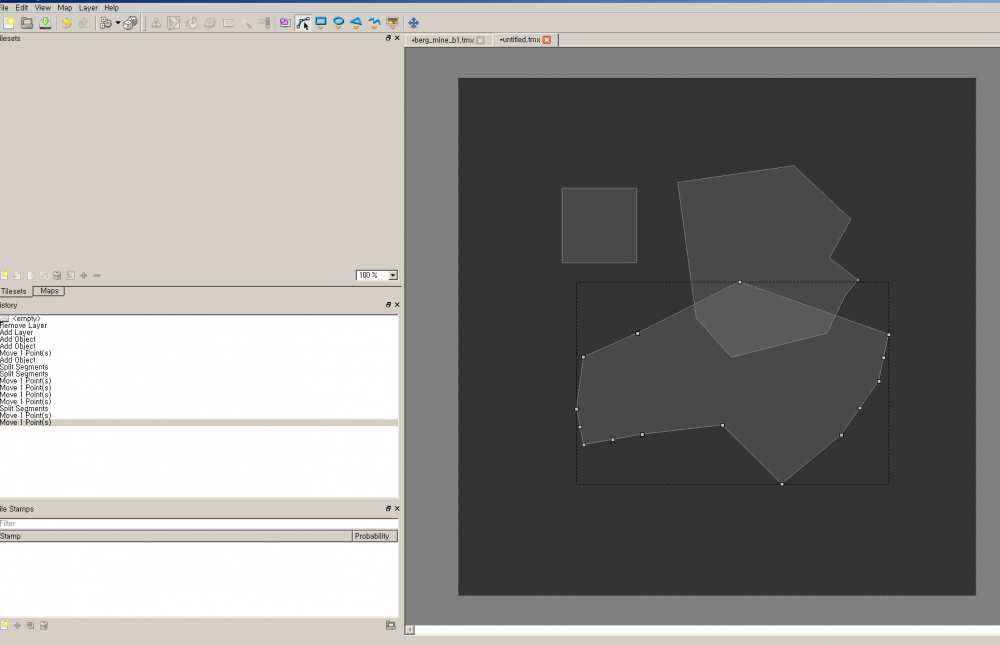Select the Insert Ellipse tool
1000x645 pixels.
pyautogui.click(x=339, y=22)
